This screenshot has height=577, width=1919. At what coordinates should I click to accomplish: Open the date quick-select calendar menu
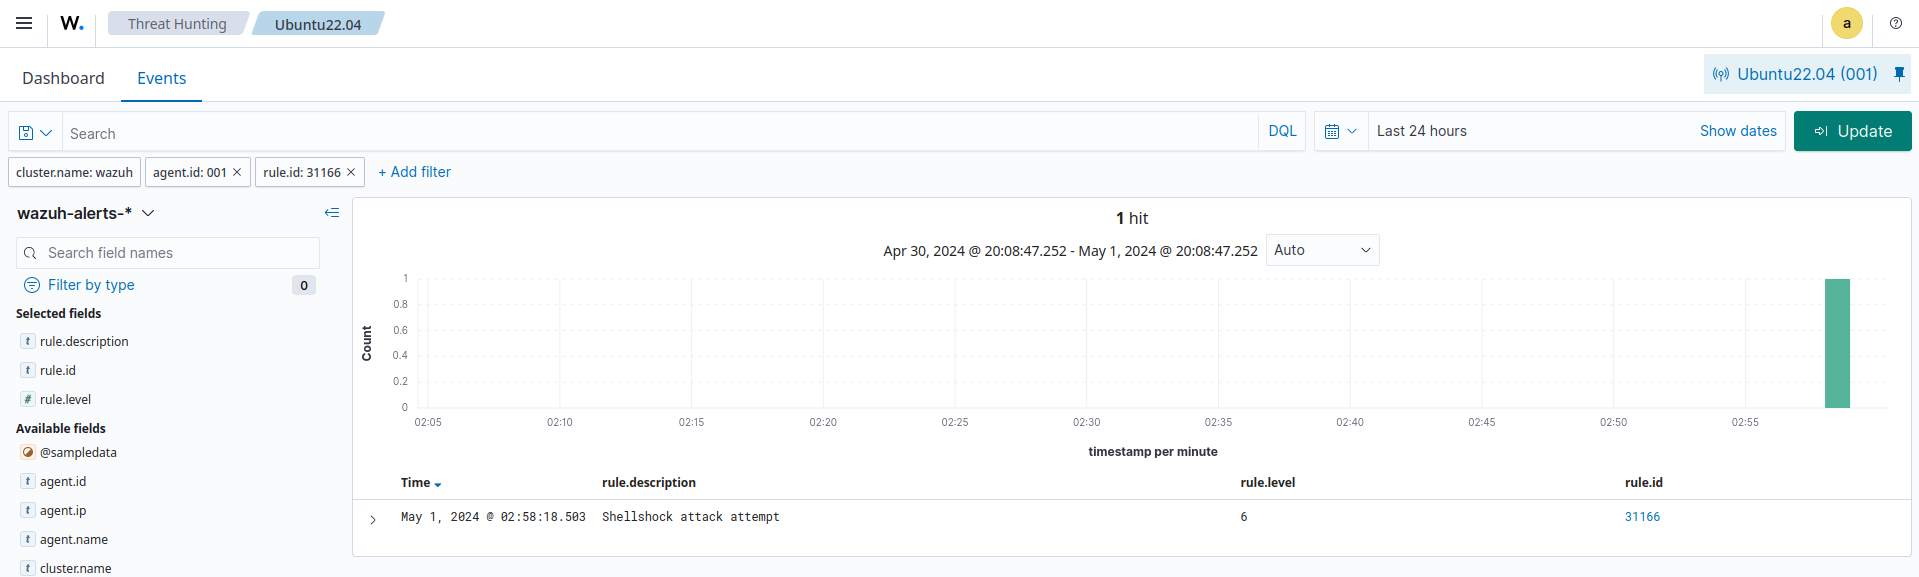[x=1340, y=131]
